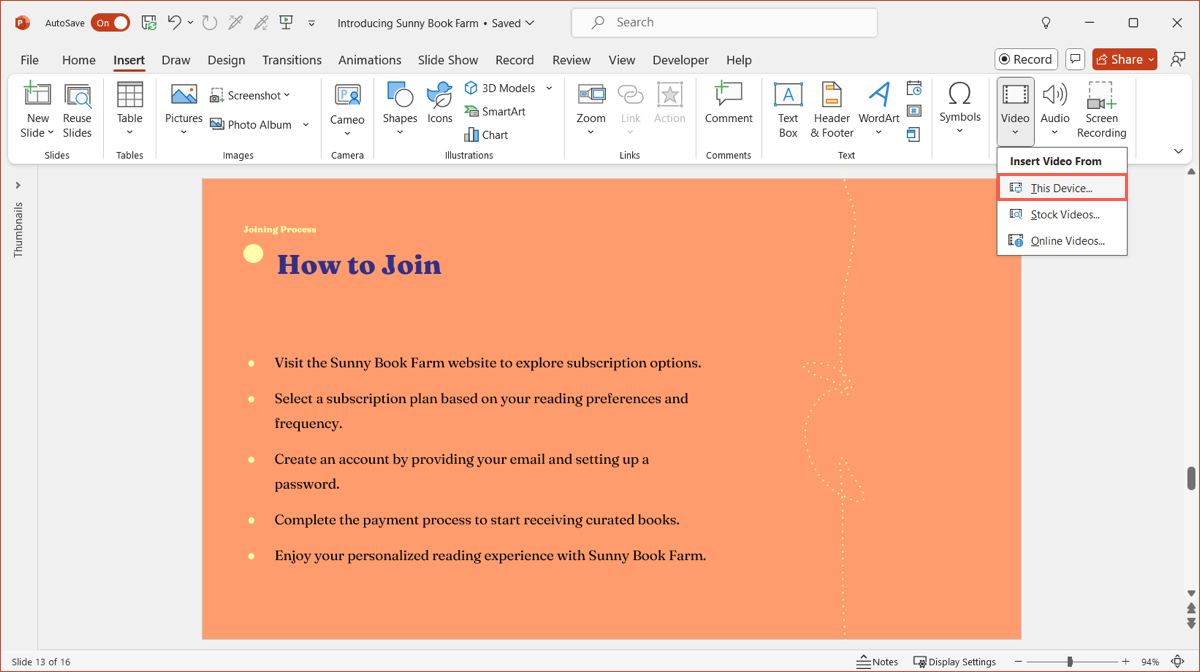Open the Undo history dropdown arrow
The height and width of the screenshot is (672, 1200).
click(190, 22)
